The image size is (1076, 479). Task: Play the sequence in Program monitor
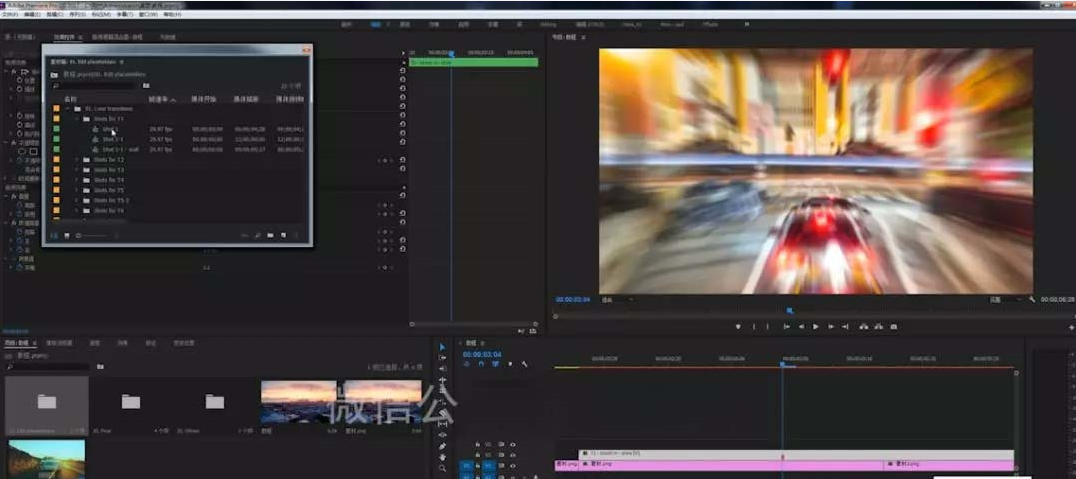(815, 327)
